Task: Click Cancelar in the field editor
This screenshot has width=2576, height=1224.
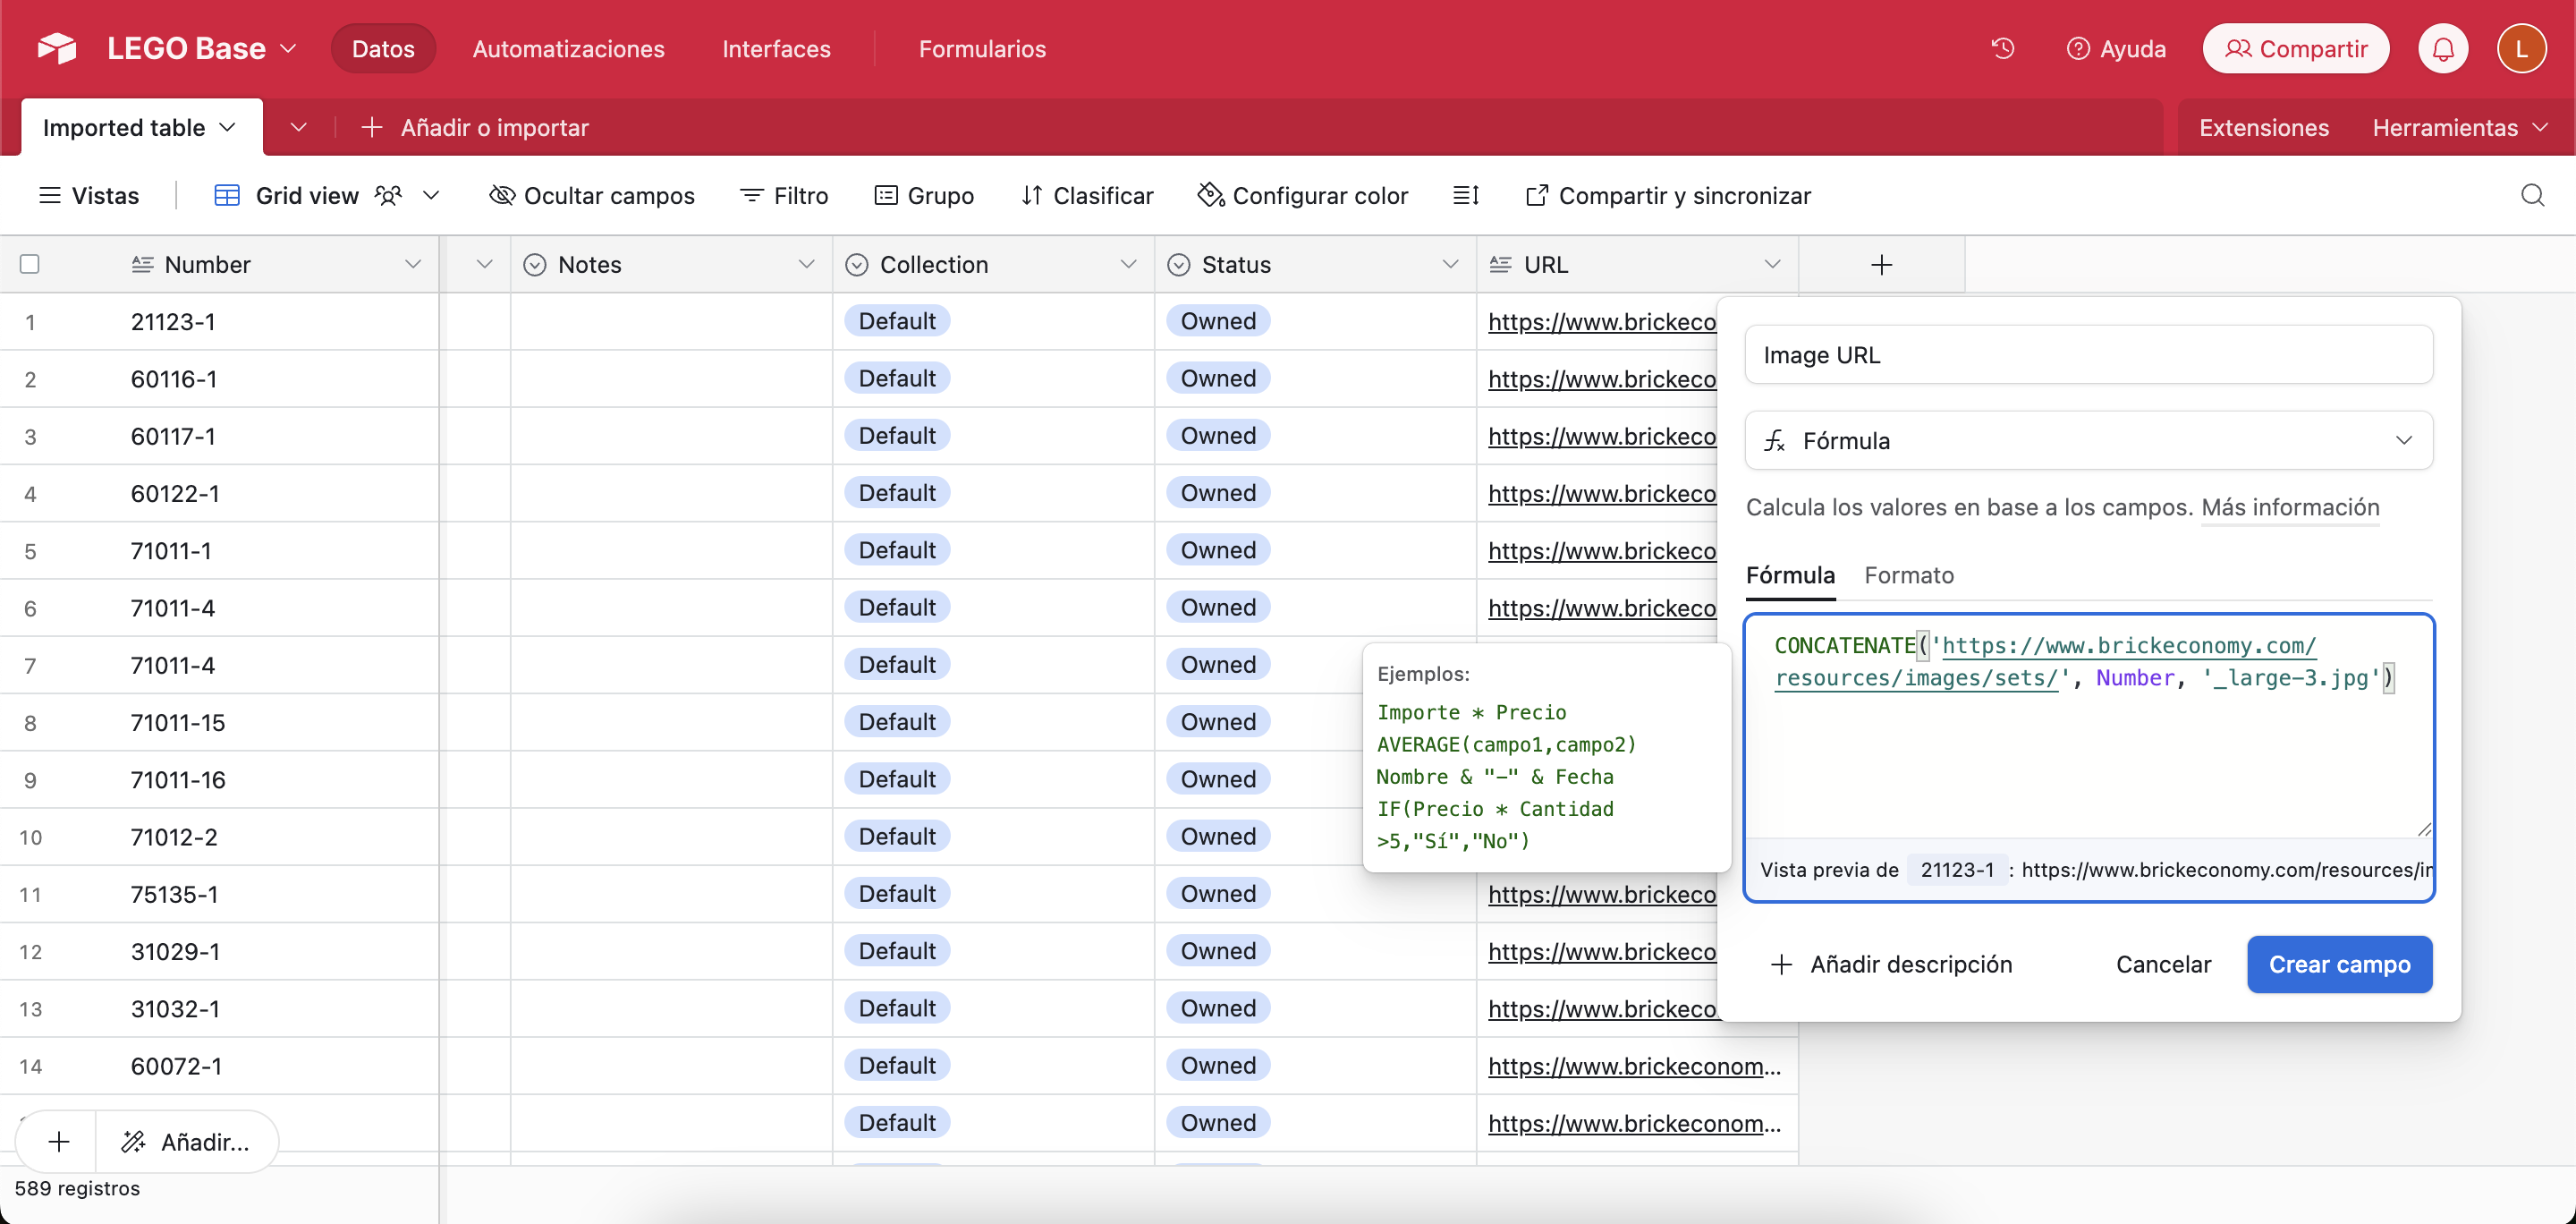Action: point(2163,964)
